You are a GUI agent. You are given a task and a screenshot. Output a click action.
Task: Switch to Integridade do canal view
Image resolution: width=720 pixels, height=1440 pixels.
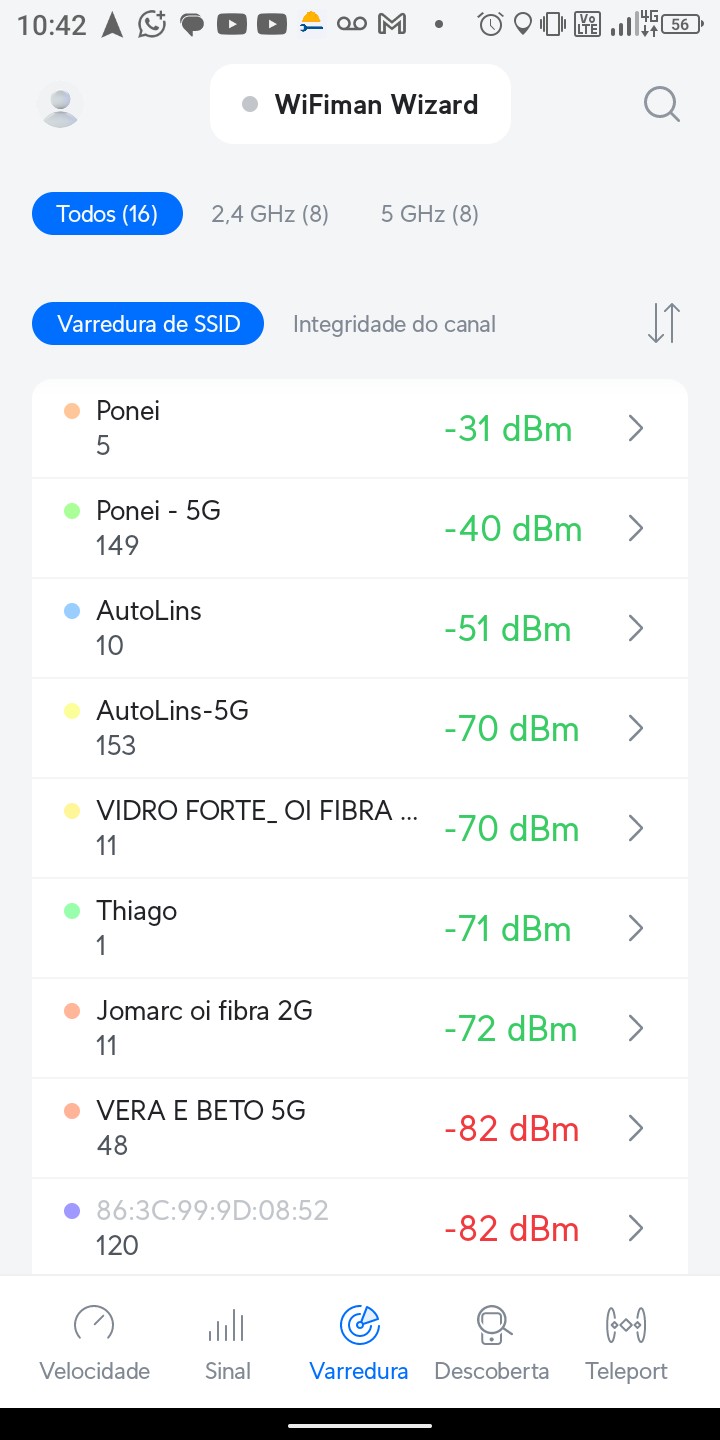click(x=394, y=324)
